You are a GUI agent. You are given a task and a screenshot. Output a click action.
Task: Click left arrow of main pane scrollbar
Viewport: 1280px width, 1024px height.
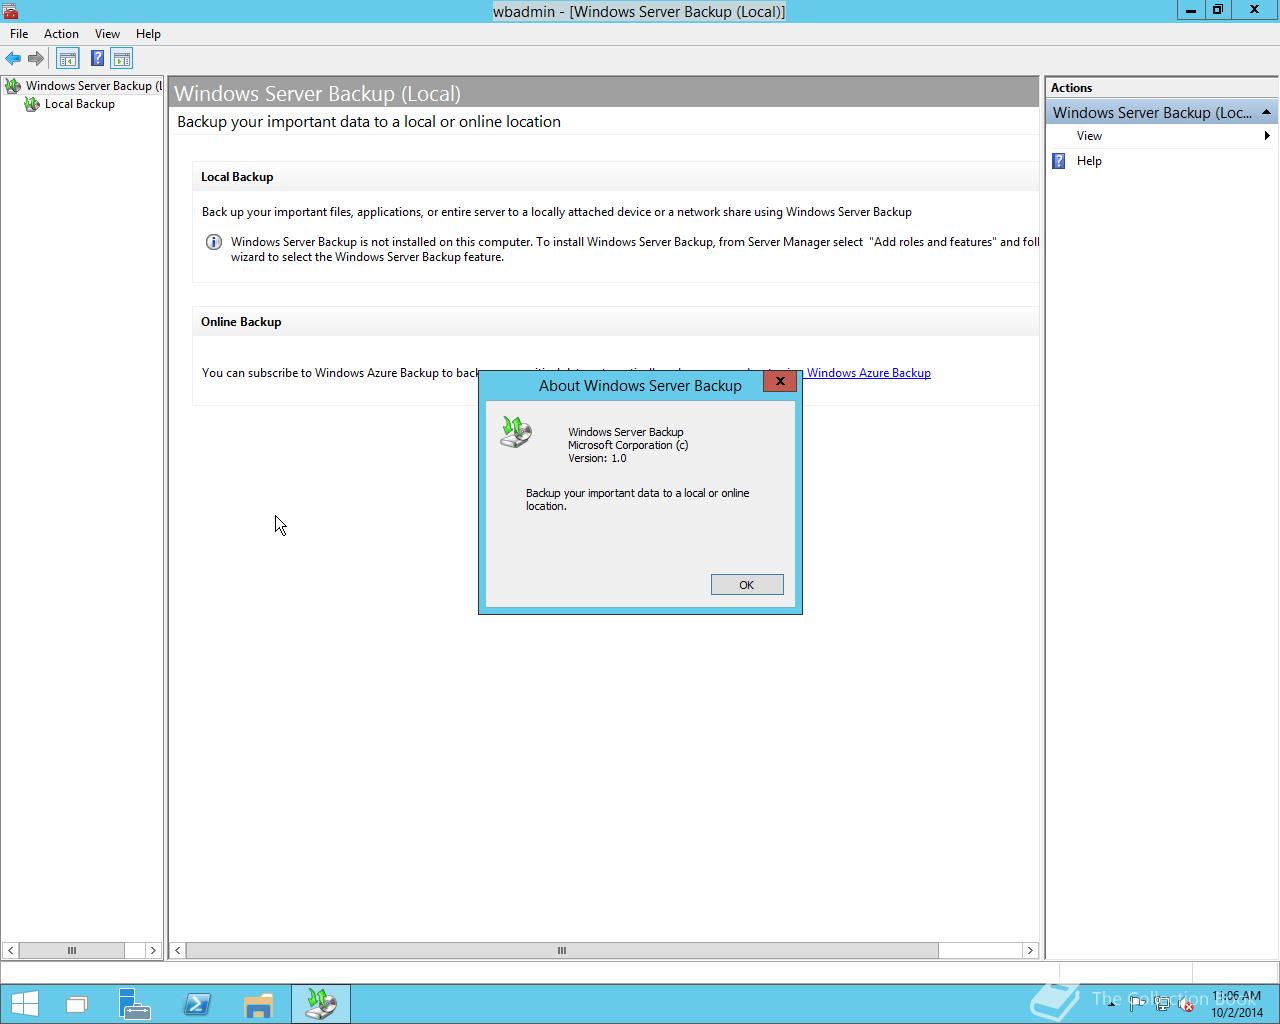178,951
